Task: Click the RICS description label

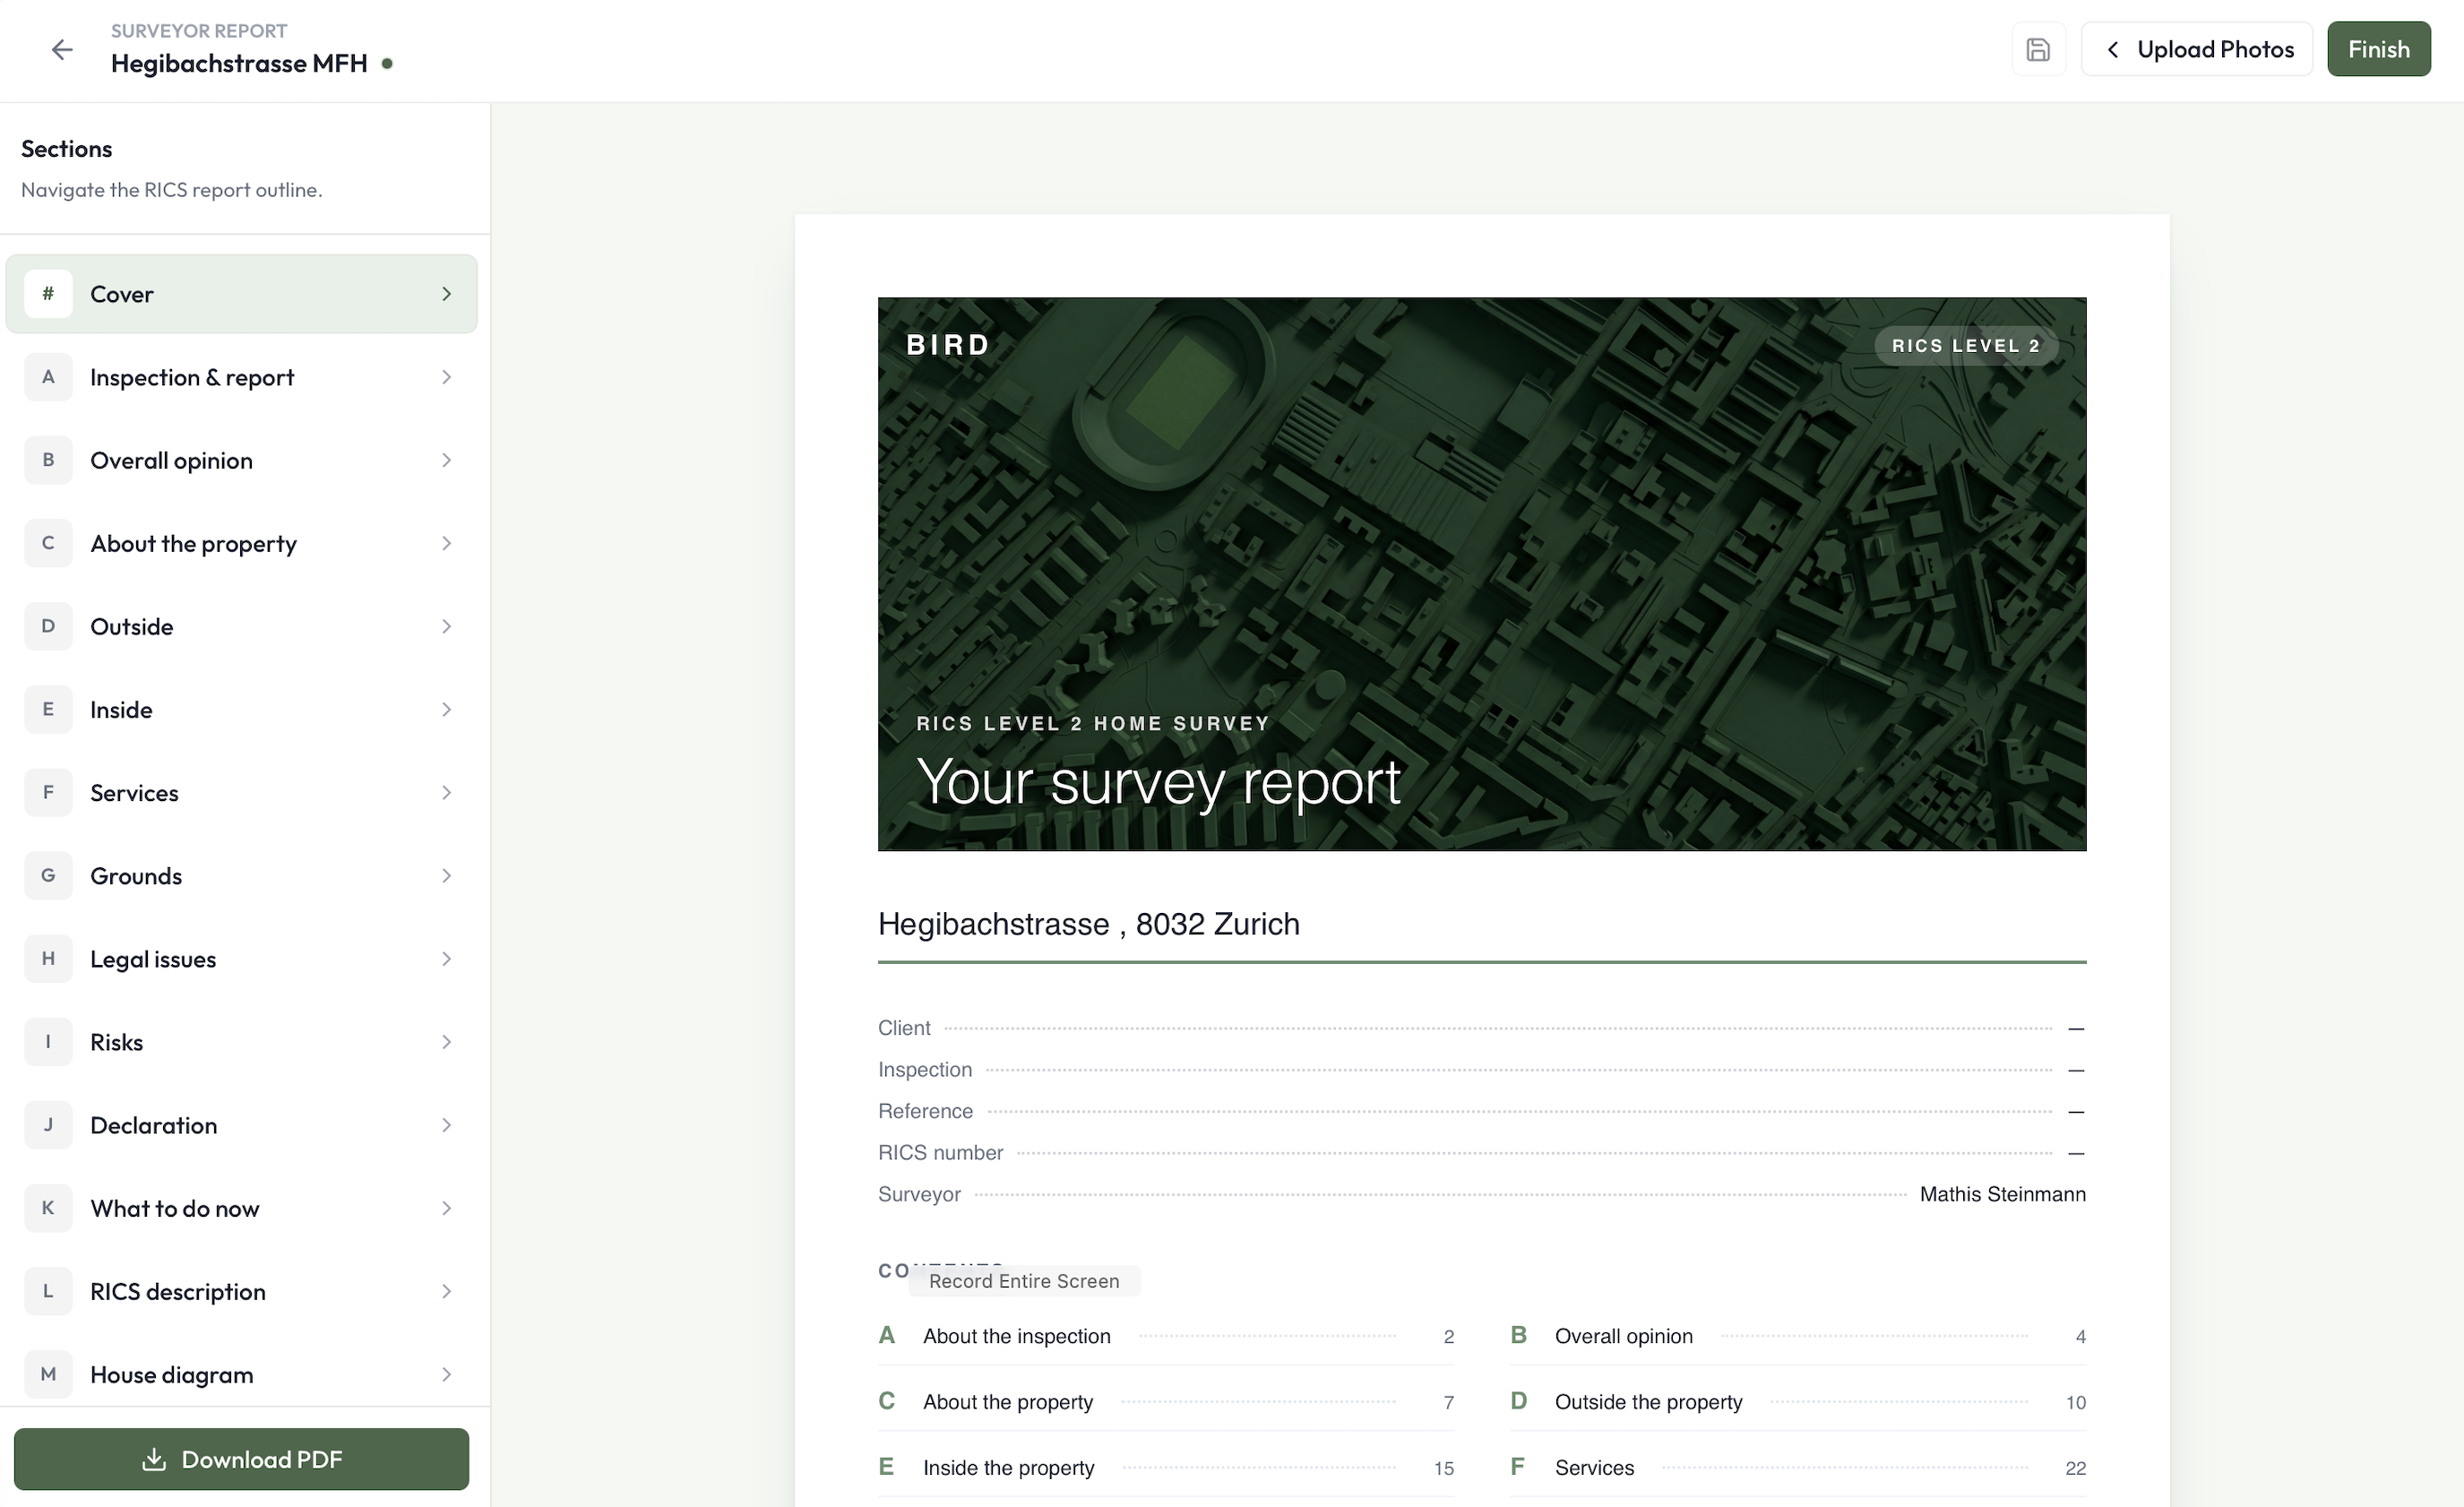Action: [178, 1291]
